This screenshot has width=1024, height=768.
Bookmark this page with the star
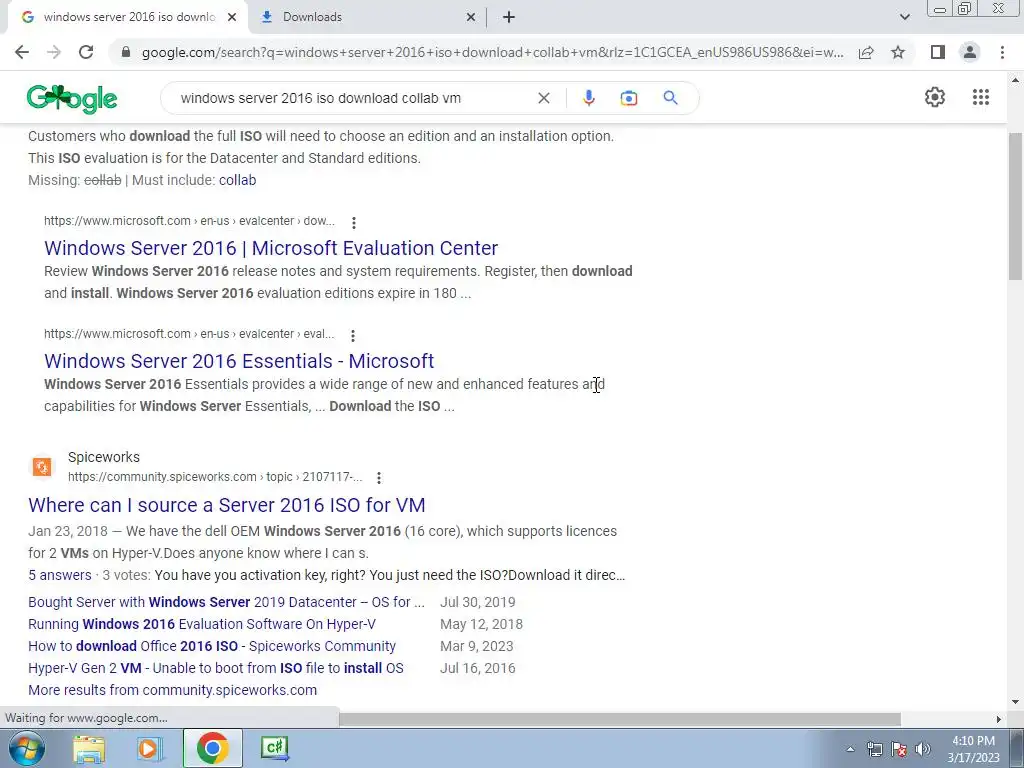[x=898, y=52]
